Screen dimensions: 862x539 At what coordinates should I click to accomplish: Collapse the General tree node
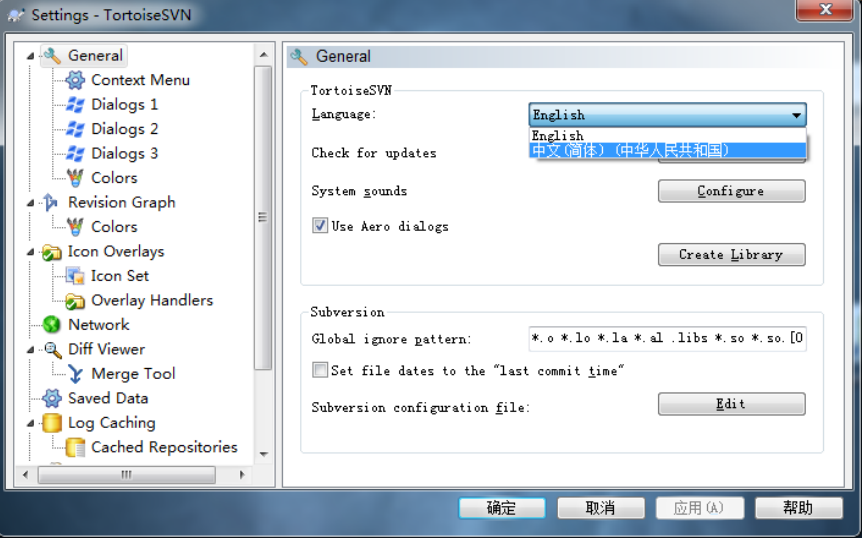pos(31,56)
